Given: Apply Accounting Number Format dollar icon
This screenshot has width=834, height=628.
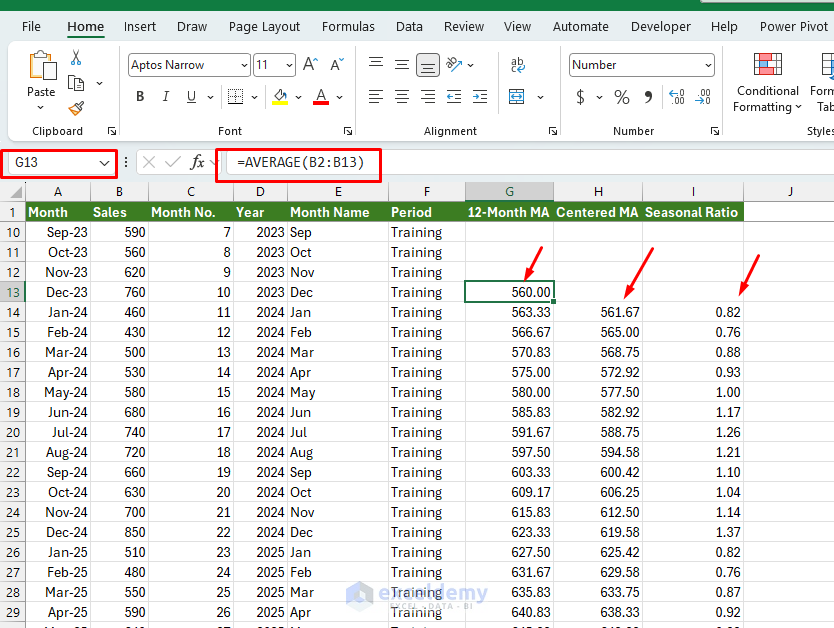Looking at the screenshot, I should pyautogui.click(x=580, y=97).
